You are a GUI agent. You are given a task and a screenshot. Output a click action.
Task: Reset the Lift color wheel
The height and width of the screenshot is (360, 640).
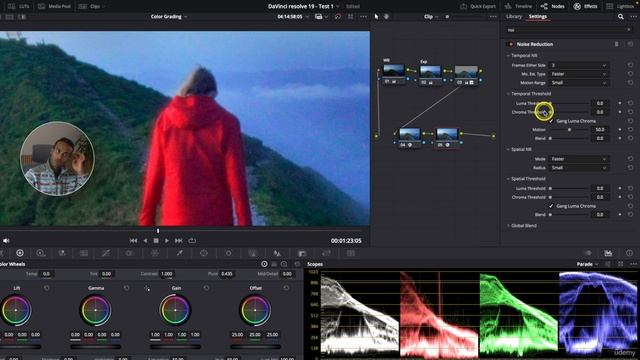47,288
